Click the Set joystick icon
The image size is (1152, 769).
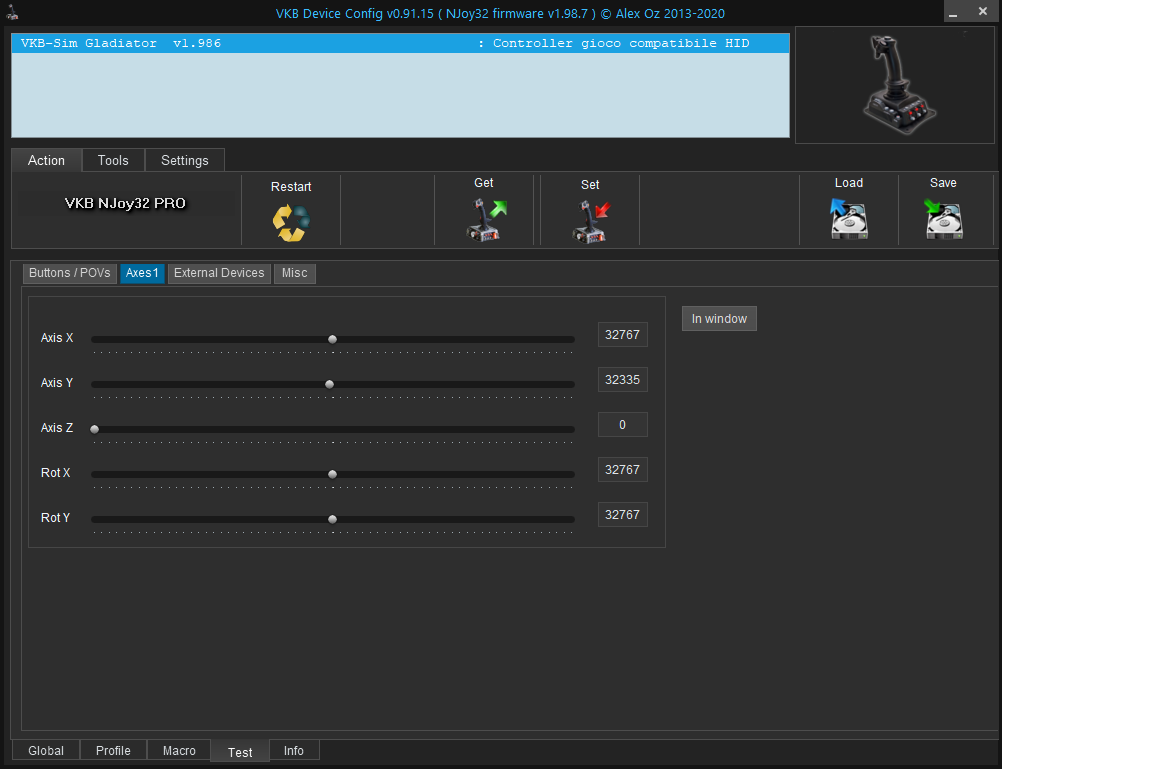click(591, 222)
